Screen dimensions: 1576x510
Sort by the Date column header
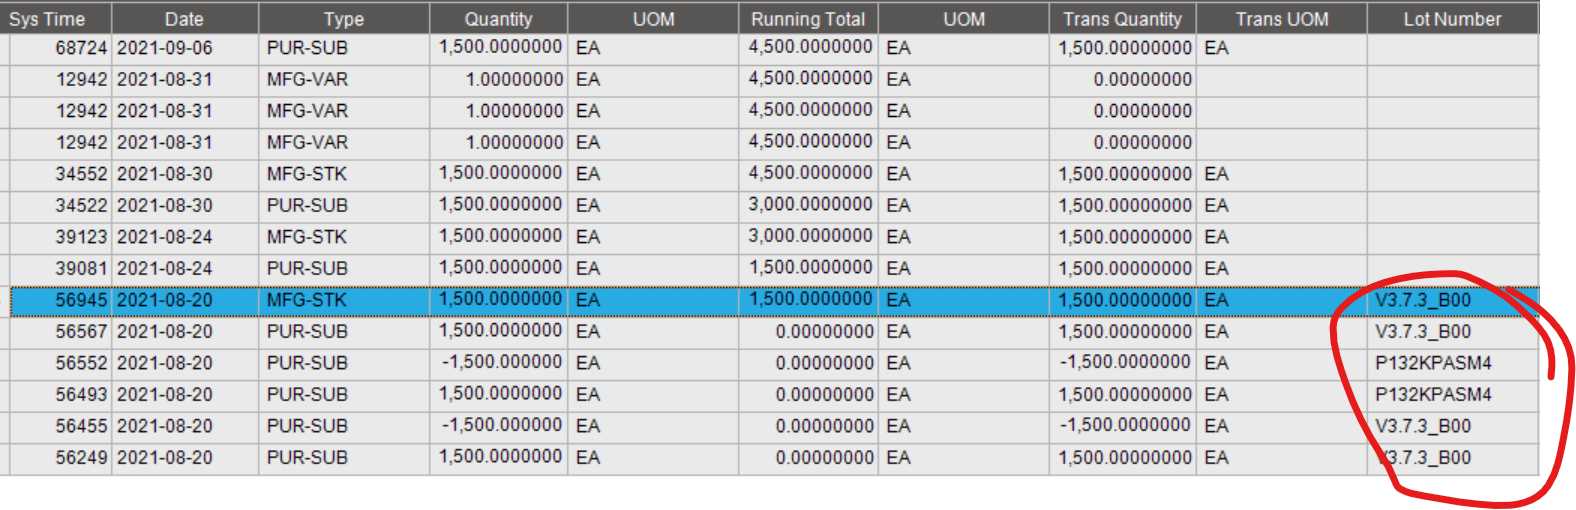(x=184, y=18)
